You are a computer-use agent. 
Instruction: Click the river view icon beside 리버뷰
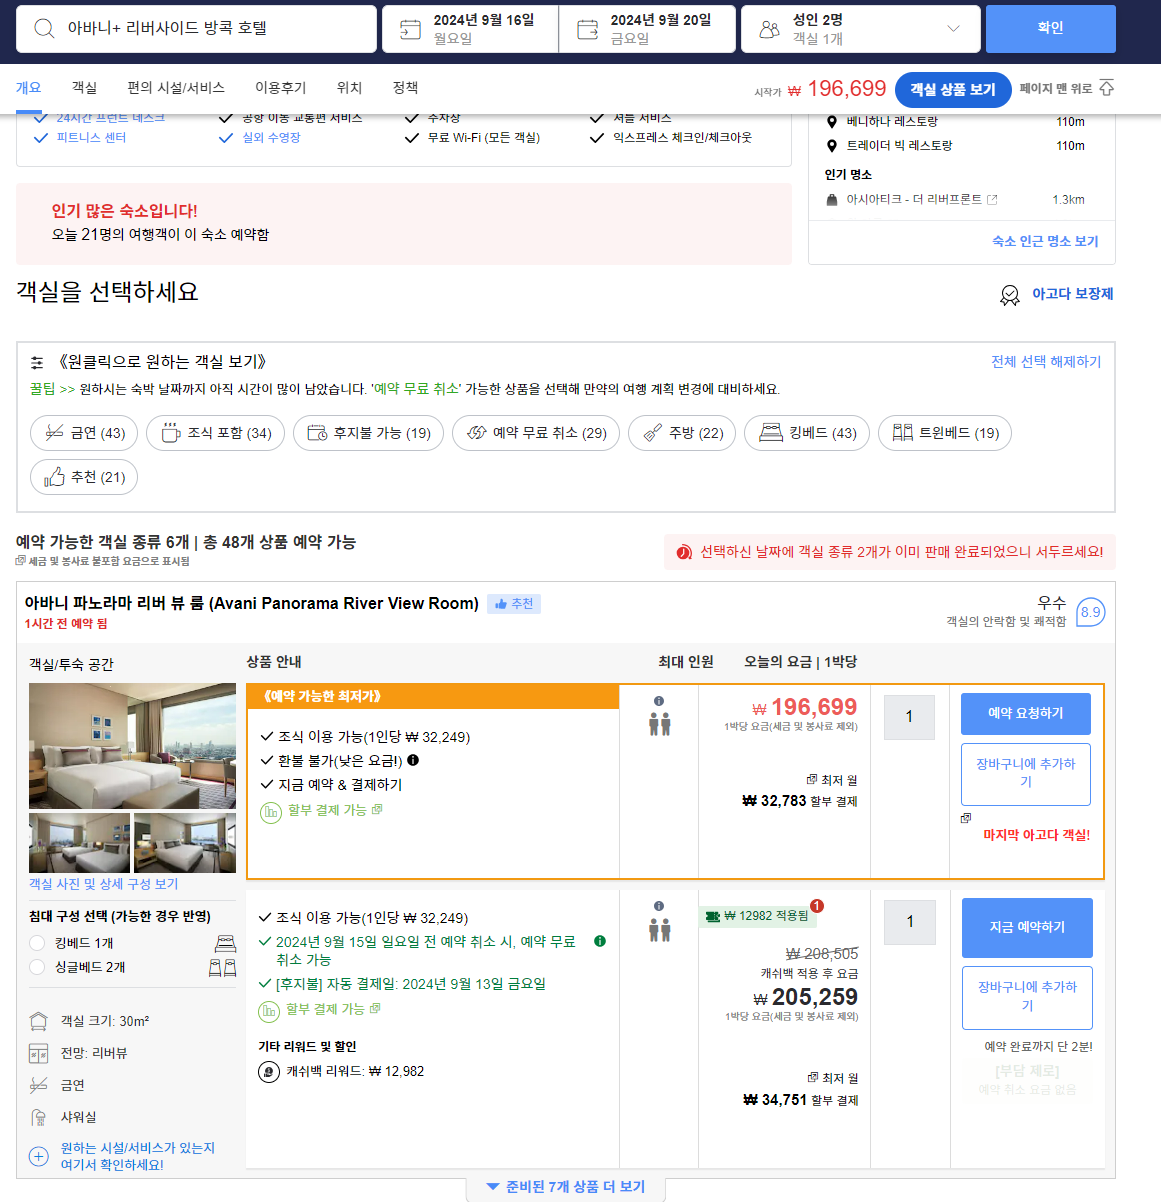coord(39,1053)
